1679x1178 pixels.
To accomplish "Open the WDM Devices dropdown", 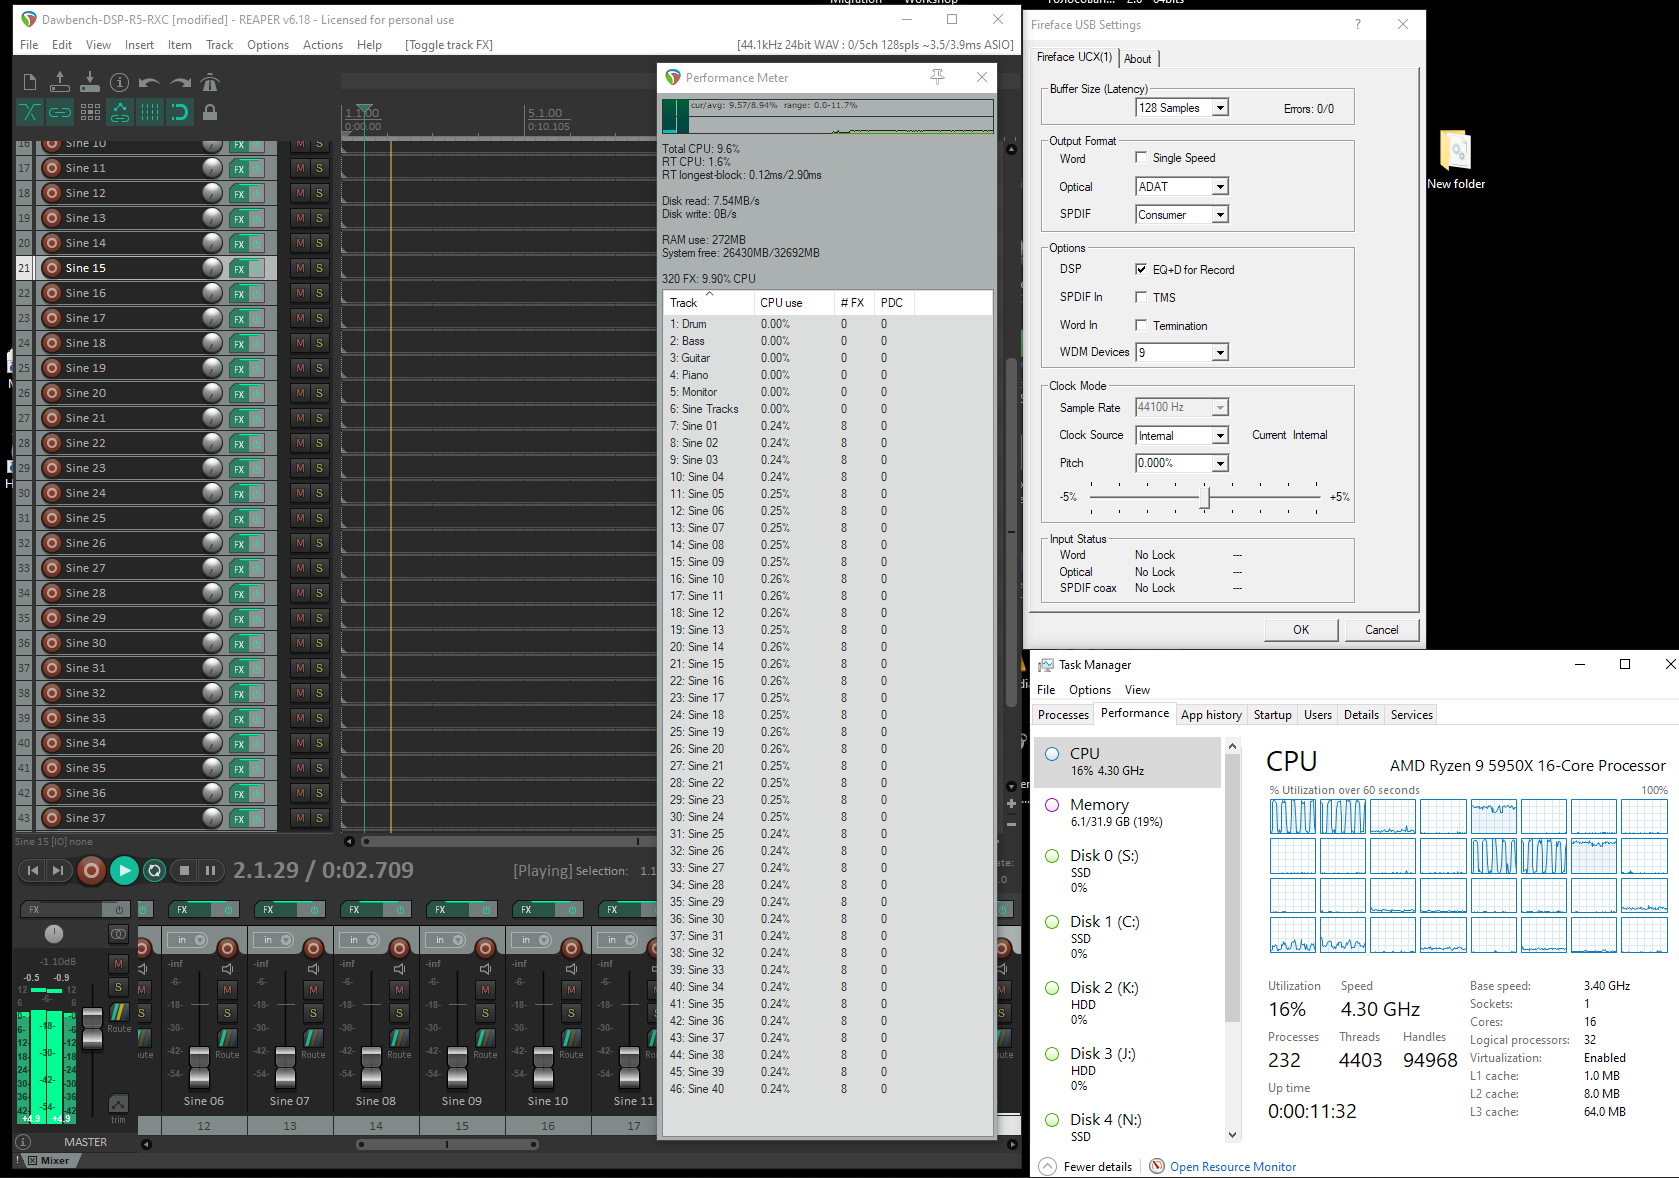I will click(1220, 353).
